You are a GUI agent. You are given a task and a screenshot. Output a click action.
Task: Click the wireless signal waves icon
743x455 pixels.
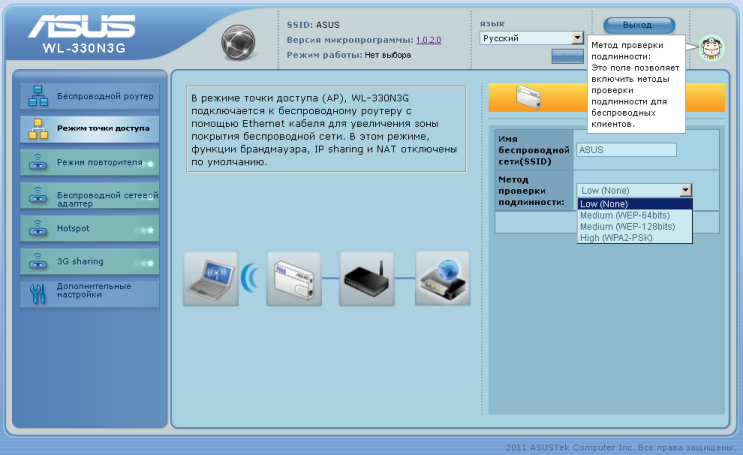coord(251,278)
